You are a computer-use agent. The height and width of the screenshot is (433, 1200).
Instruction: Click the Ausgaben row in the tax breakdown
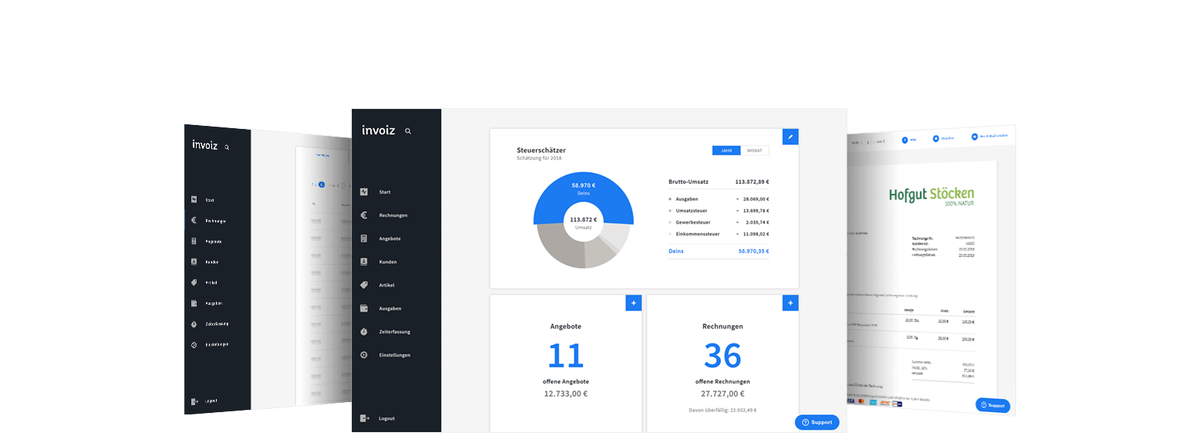point(719,198)
